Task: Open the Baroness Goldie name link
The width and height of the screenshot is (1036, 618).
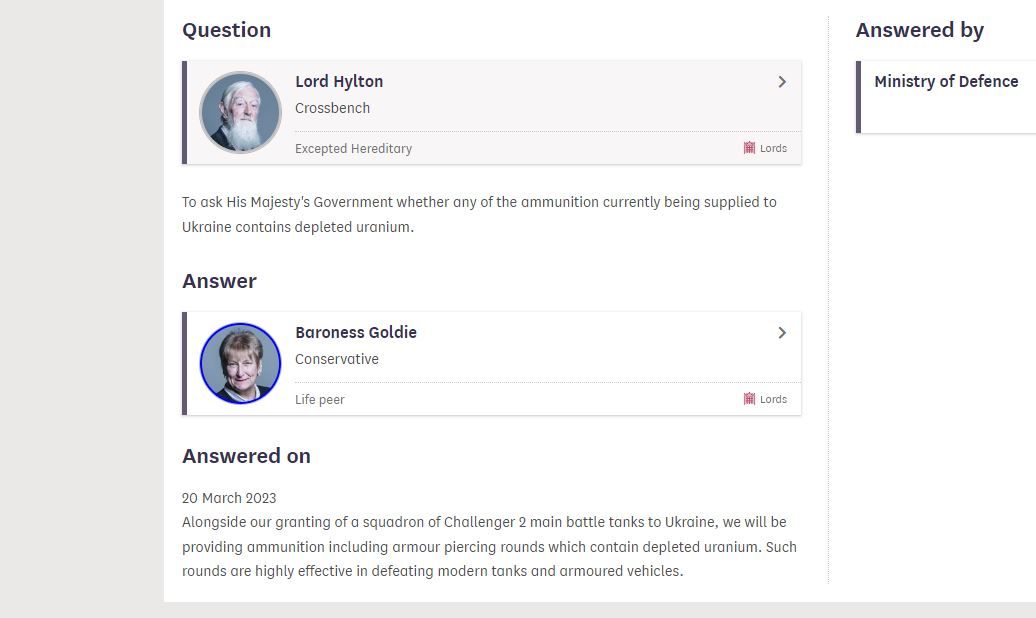Action: [355, 332]
